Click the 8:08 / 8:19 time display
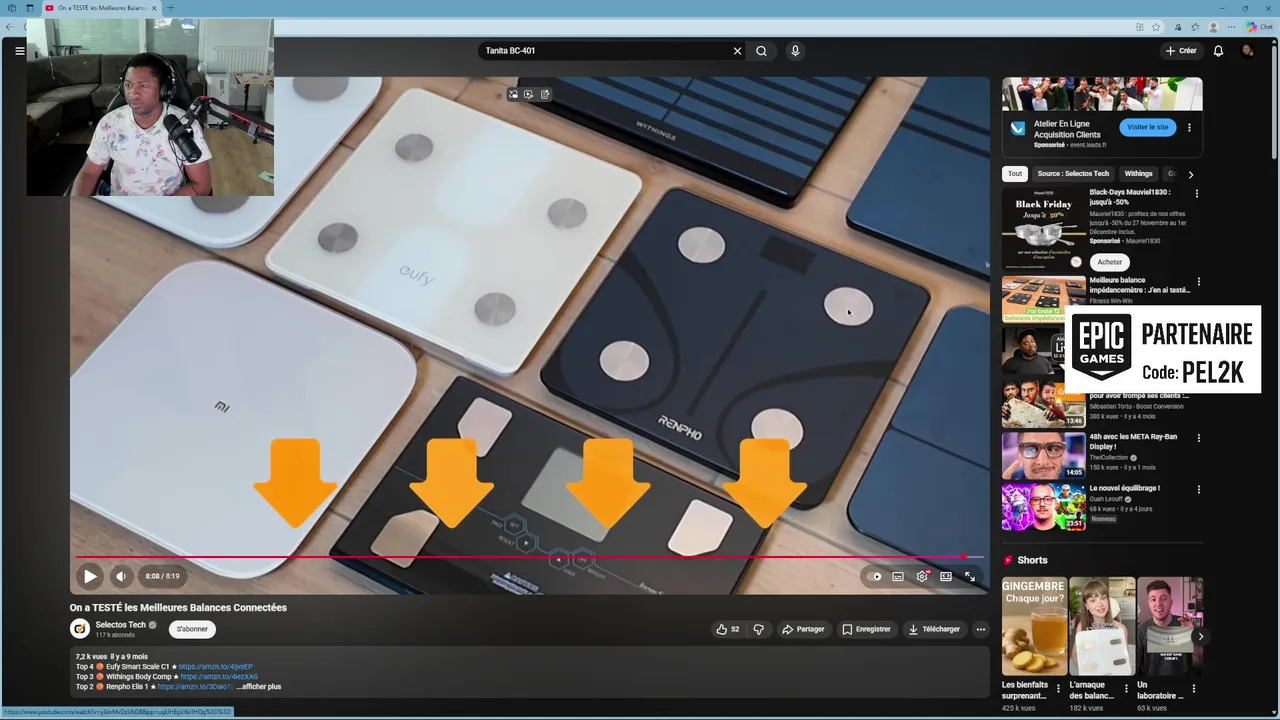Viewport: 1280px width, 720px height. (x=162, y=576)
